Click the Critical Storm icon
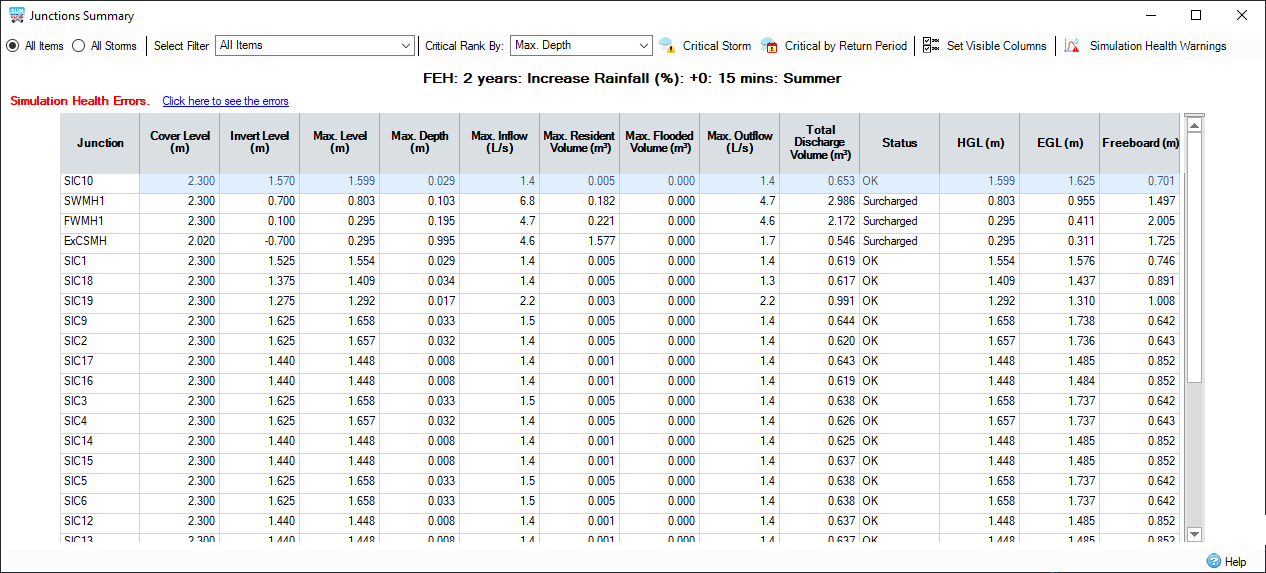The image size is (1266, 573). (x=667, y=45)
